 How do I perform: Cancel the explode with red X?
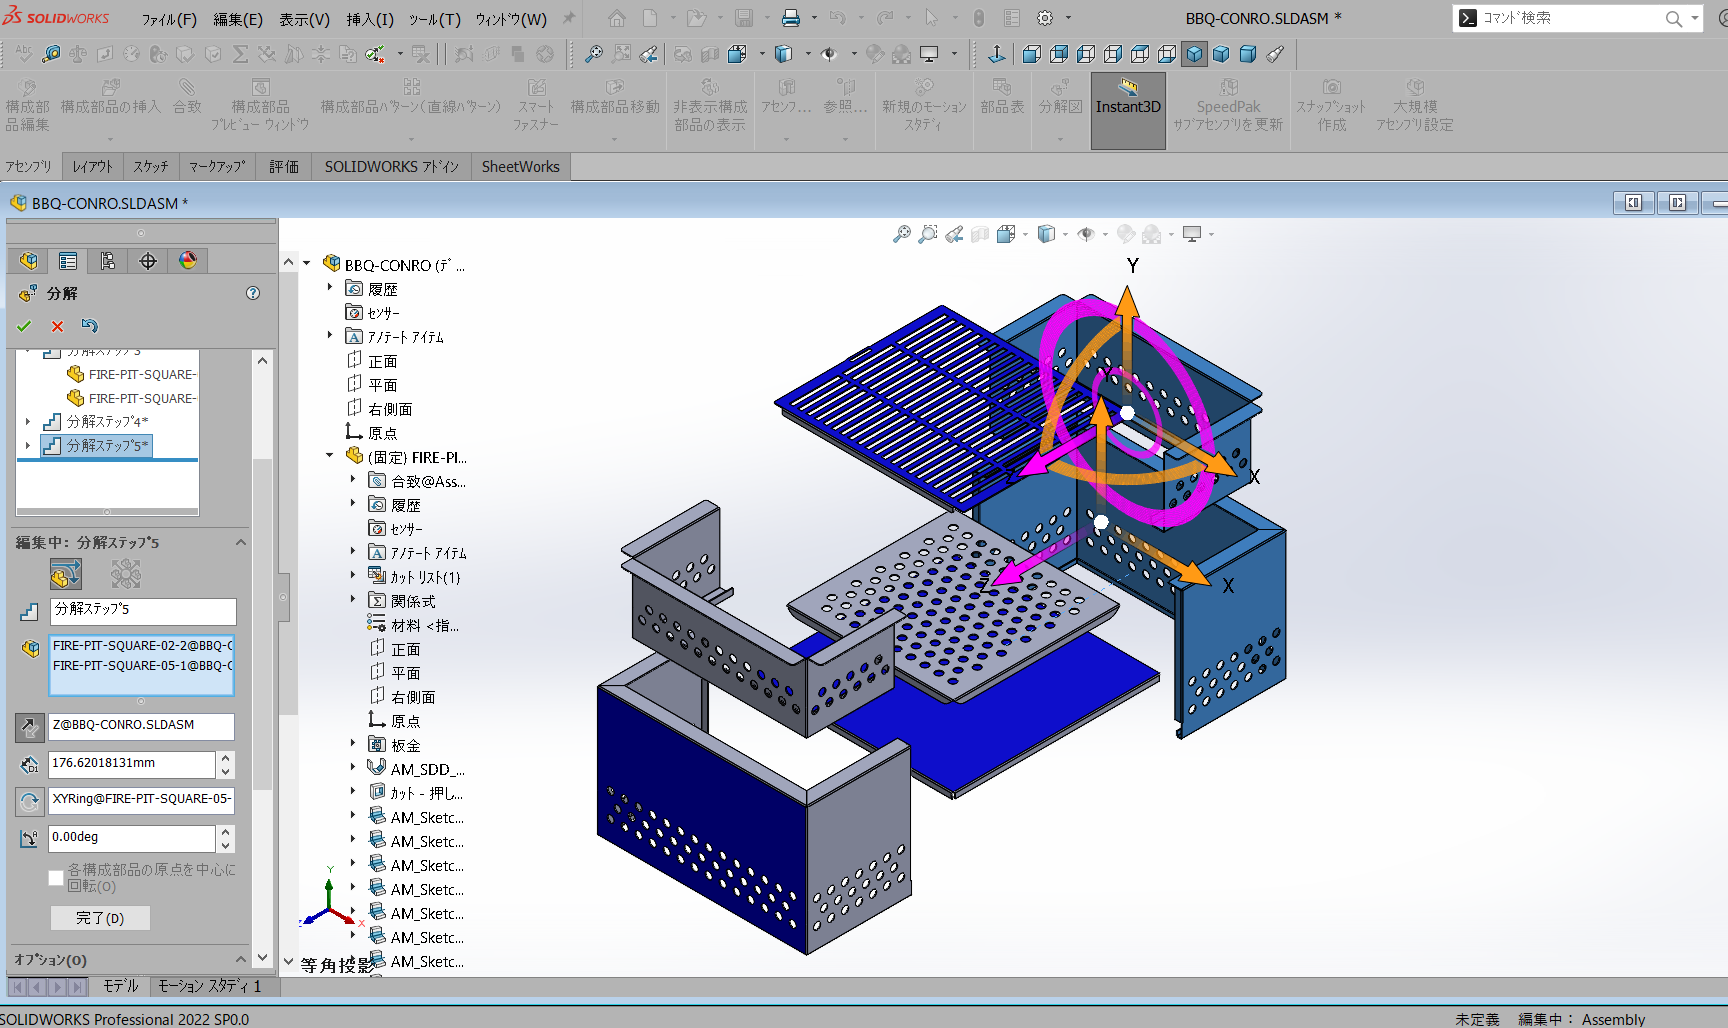(x=57, y=326)
